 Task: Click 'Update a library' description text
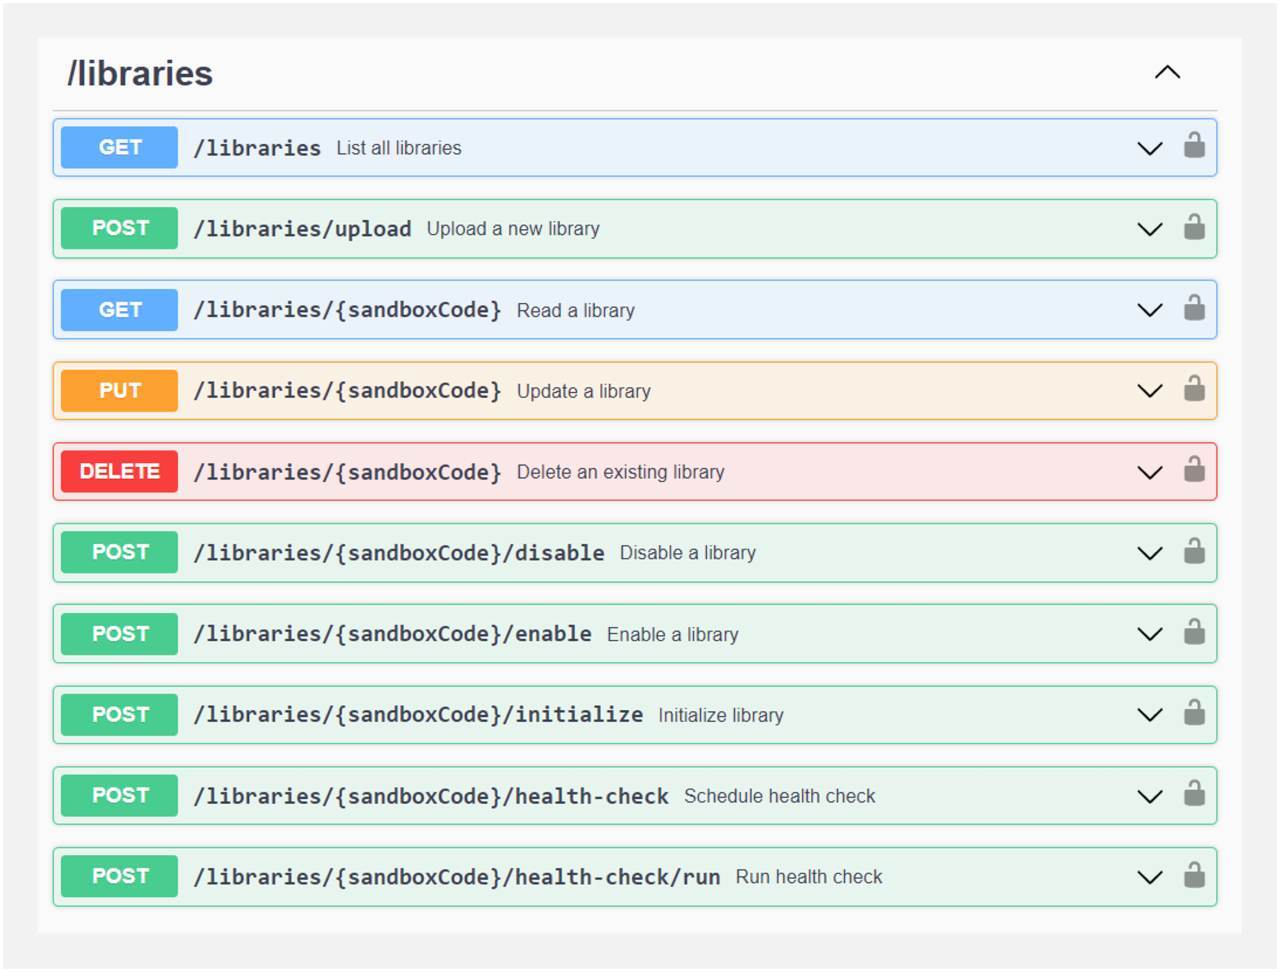tap(584, 392)
